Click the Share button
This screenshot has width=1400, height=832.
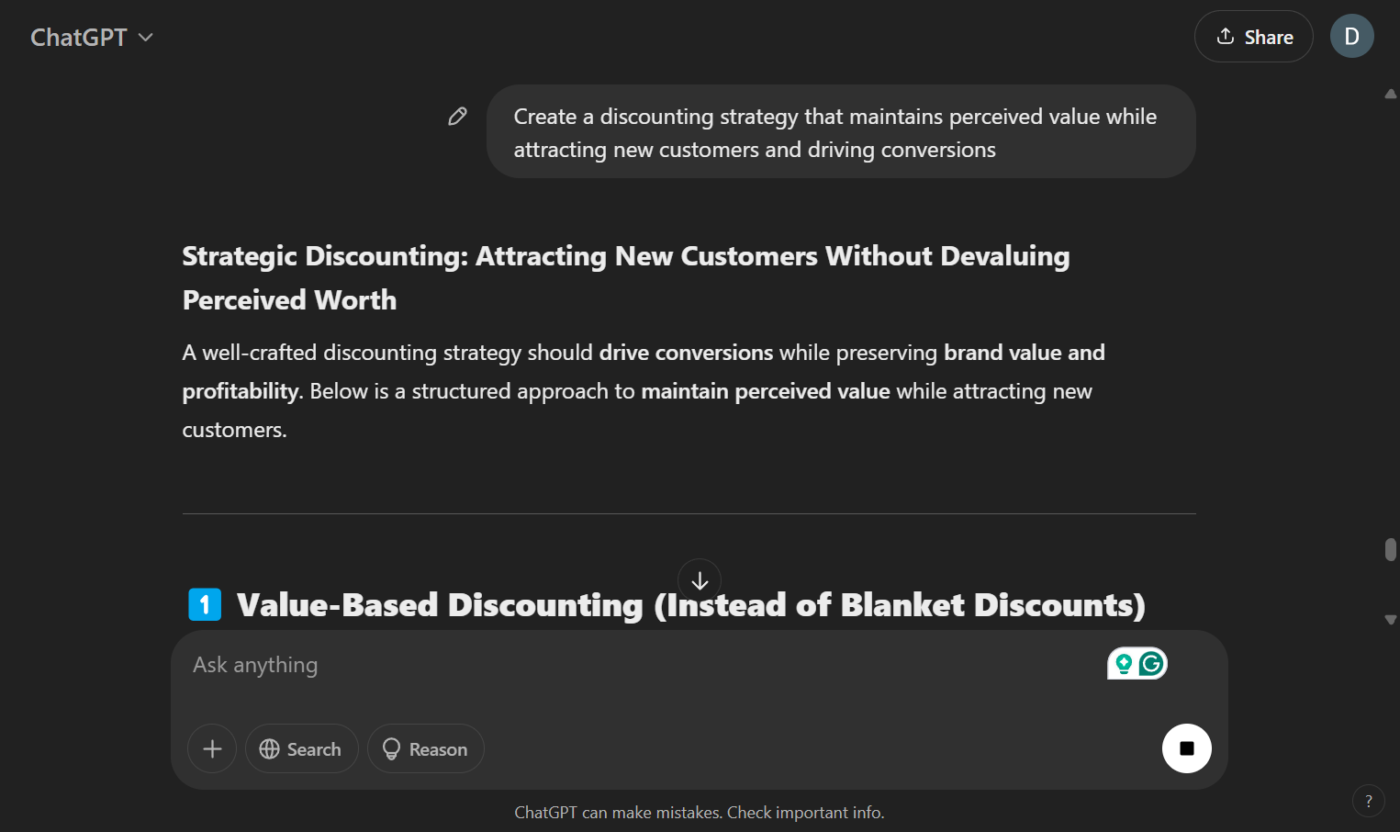(1253, 37)
